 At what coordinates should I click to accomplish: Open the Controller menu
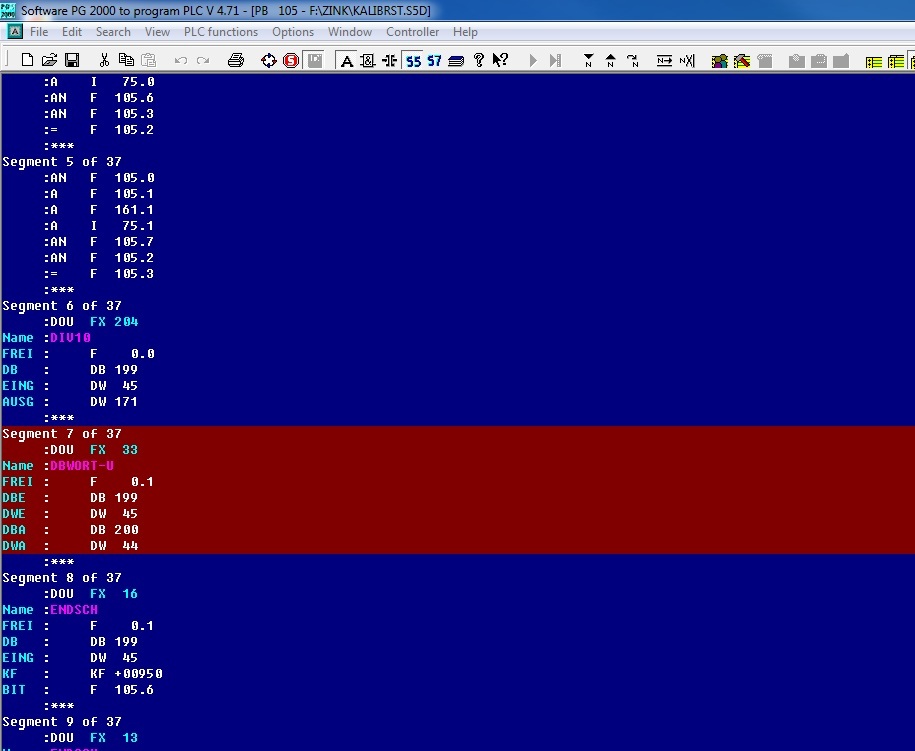pos(412,32)
